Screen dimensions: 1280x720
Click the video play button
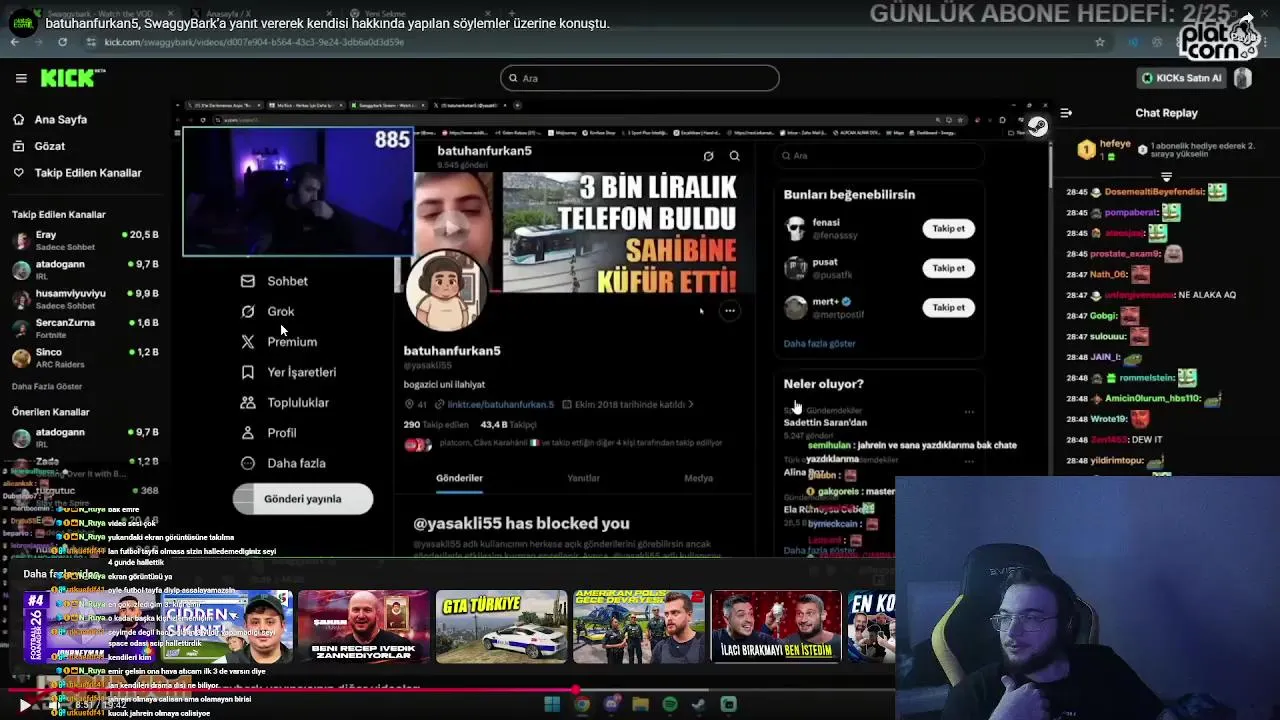click(x=24, y=705)
